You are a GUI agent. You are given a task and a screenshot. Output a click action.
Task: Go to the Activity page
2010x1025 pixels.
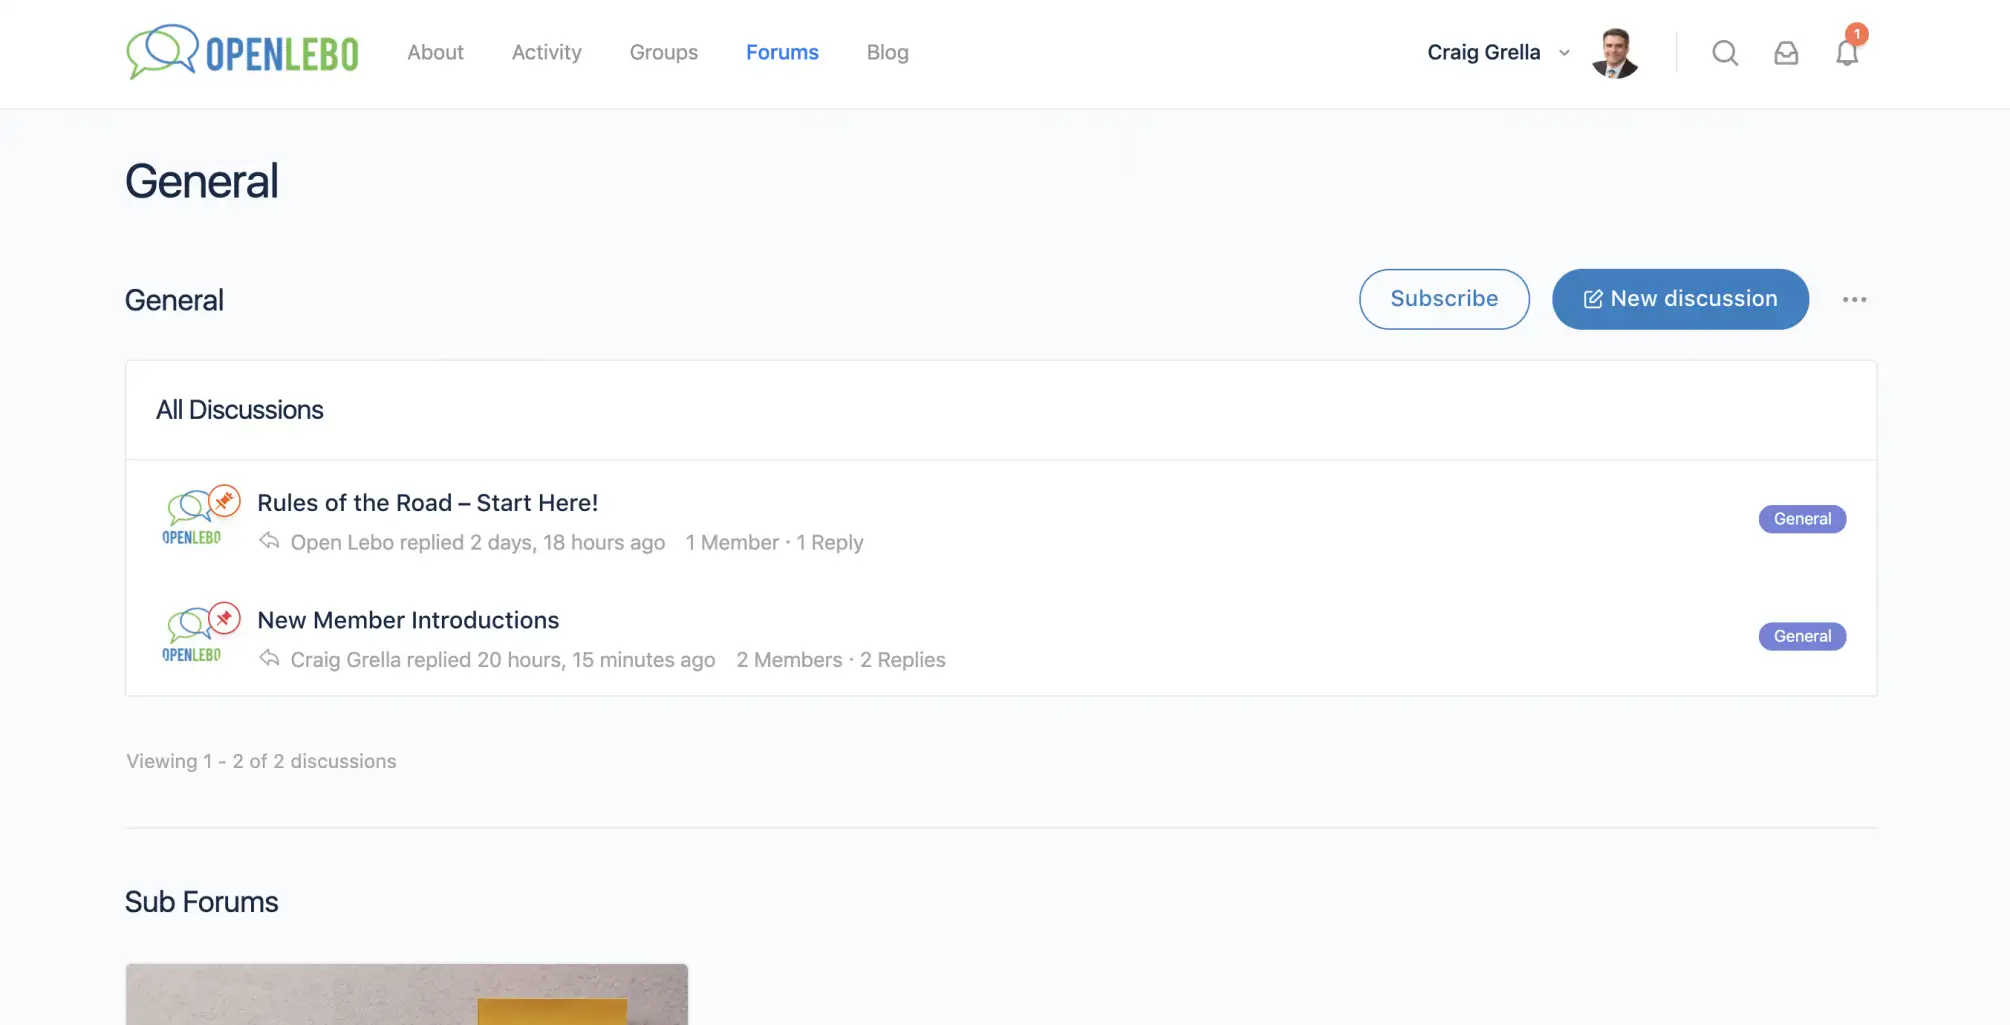pyautogui.click(x=546, y=52)
